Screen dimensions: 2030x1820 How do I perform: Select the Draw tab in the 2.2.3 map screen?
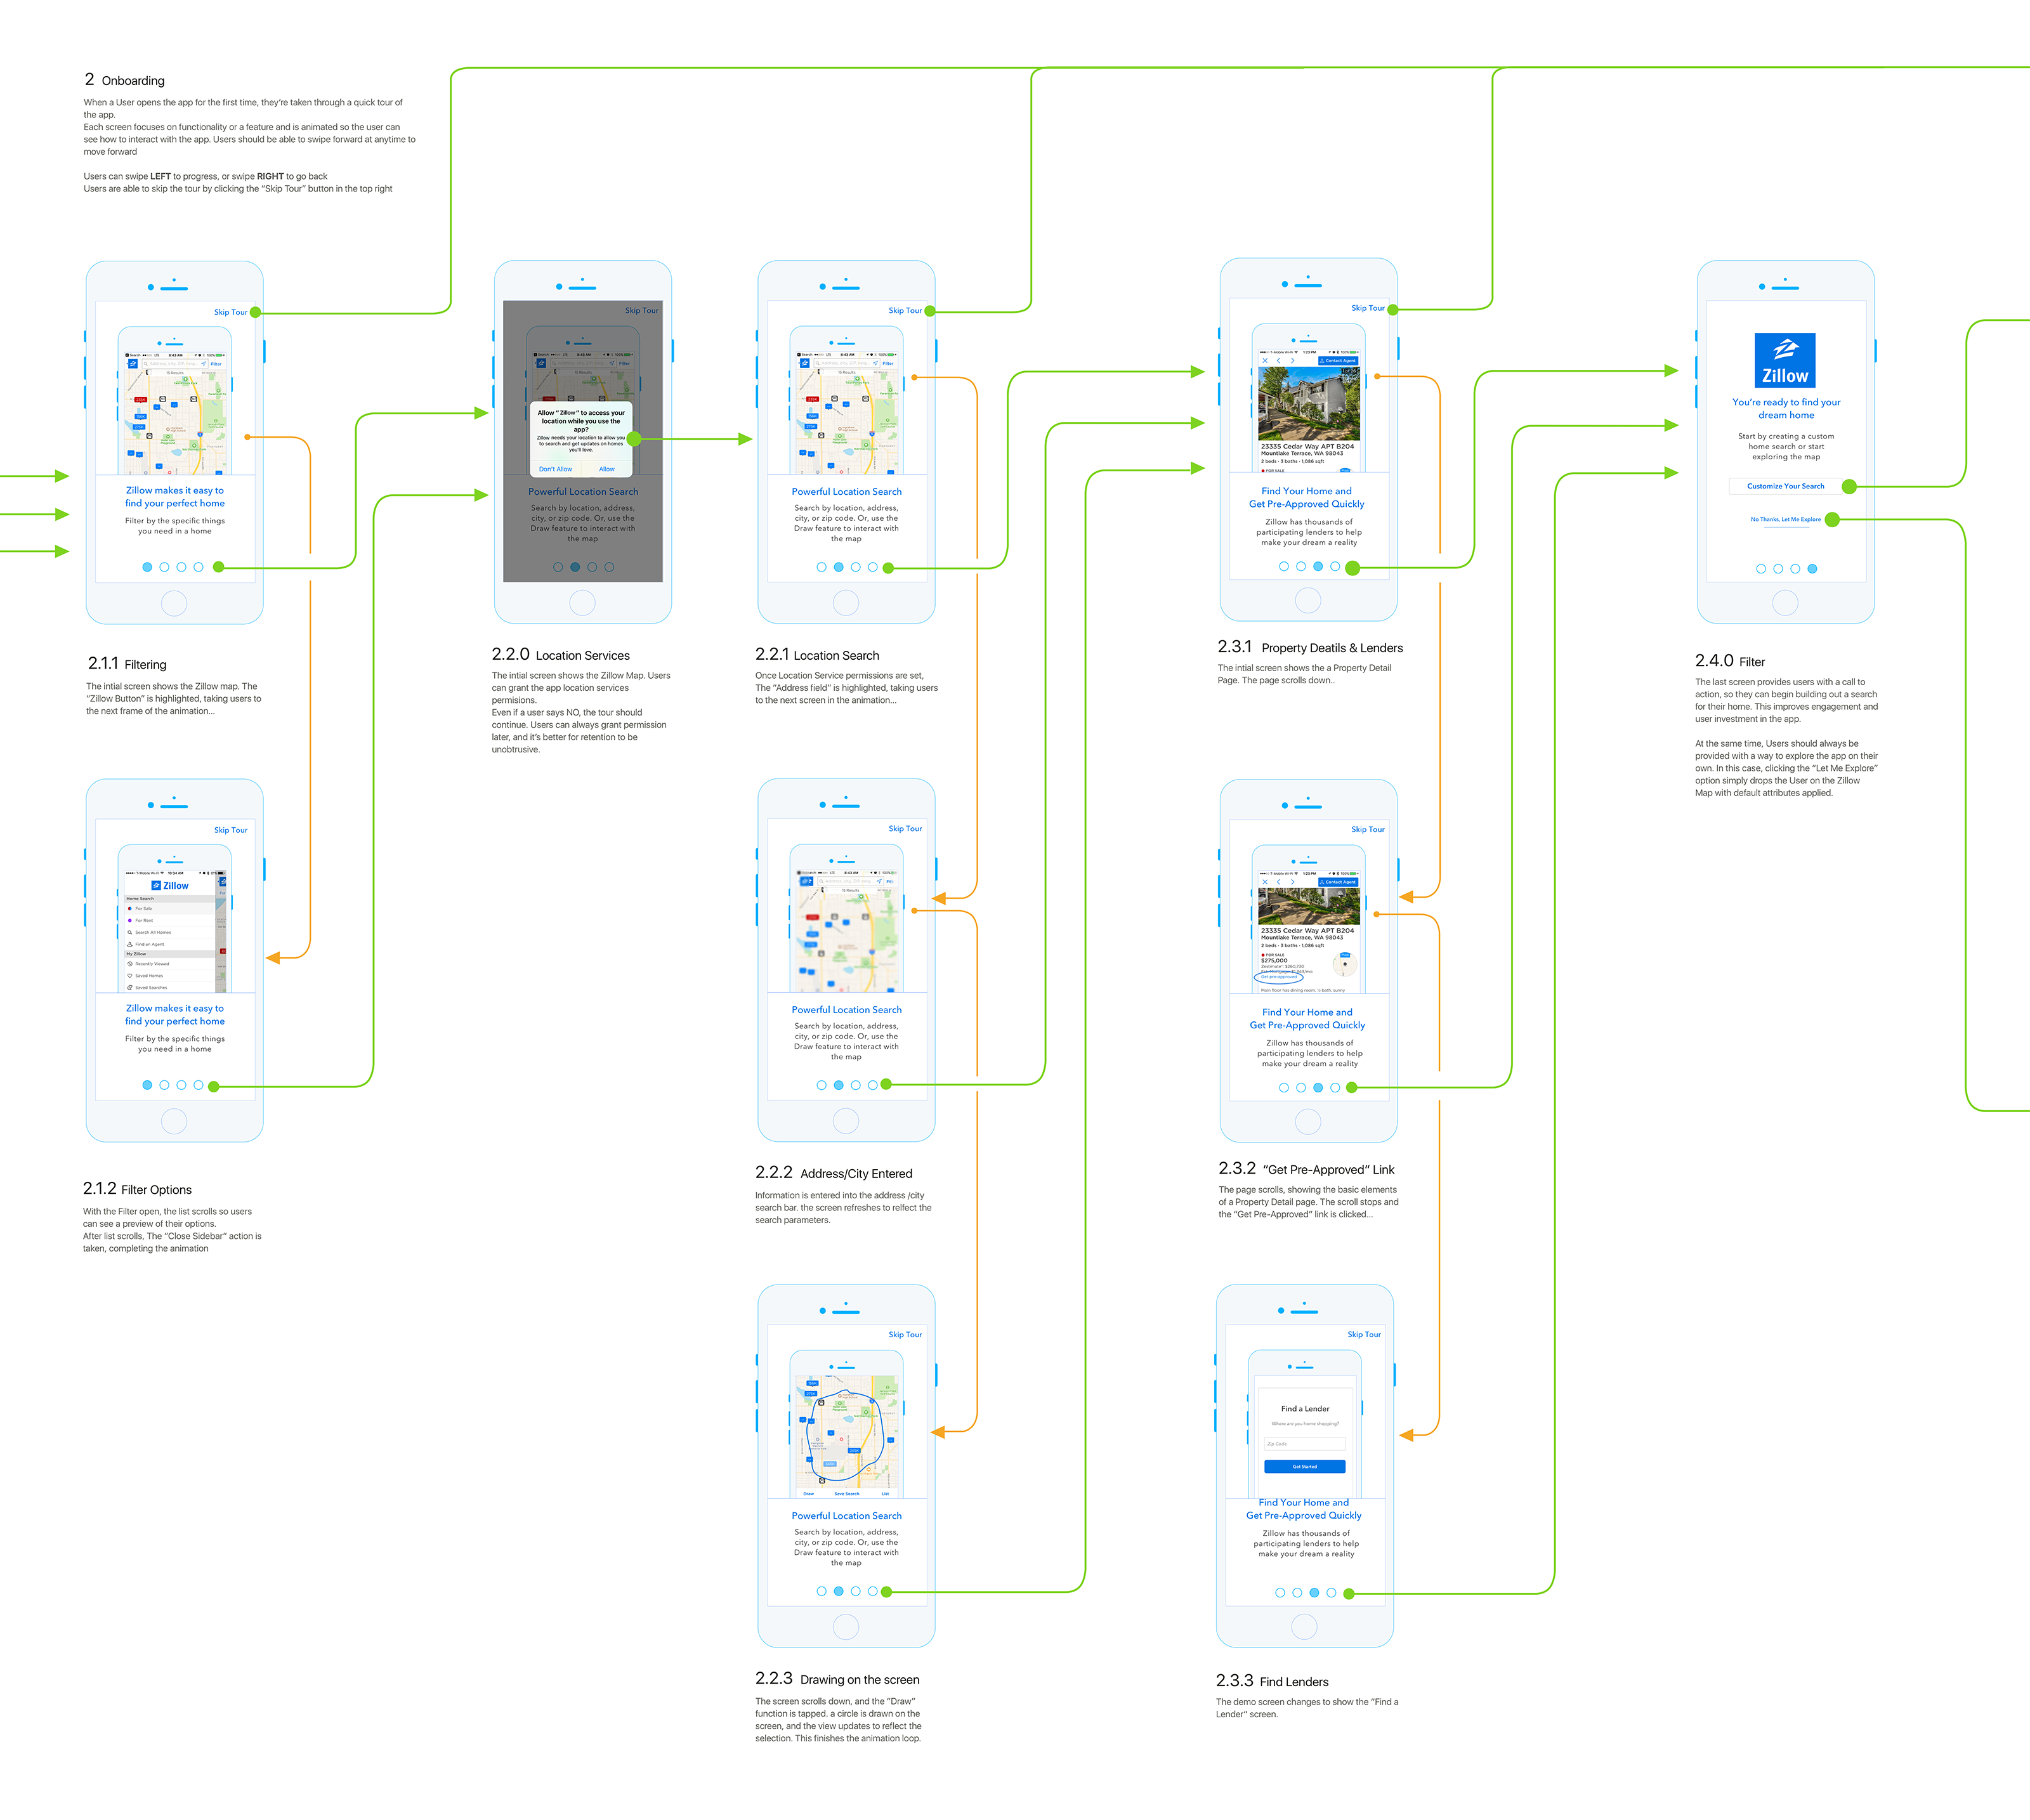click(x=808, y=1494)
